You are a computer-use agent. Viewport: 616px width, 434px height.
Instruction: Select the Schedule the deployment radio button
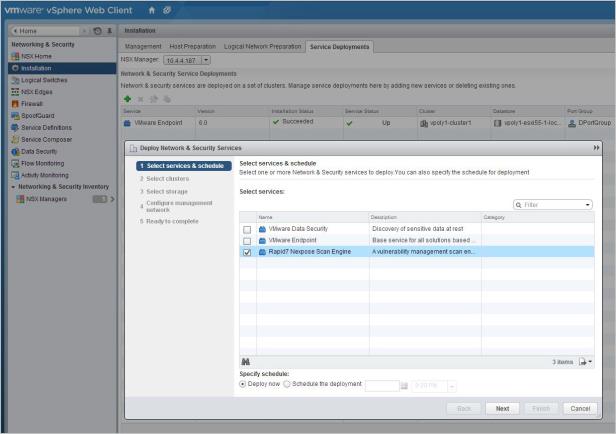point(288,384)
